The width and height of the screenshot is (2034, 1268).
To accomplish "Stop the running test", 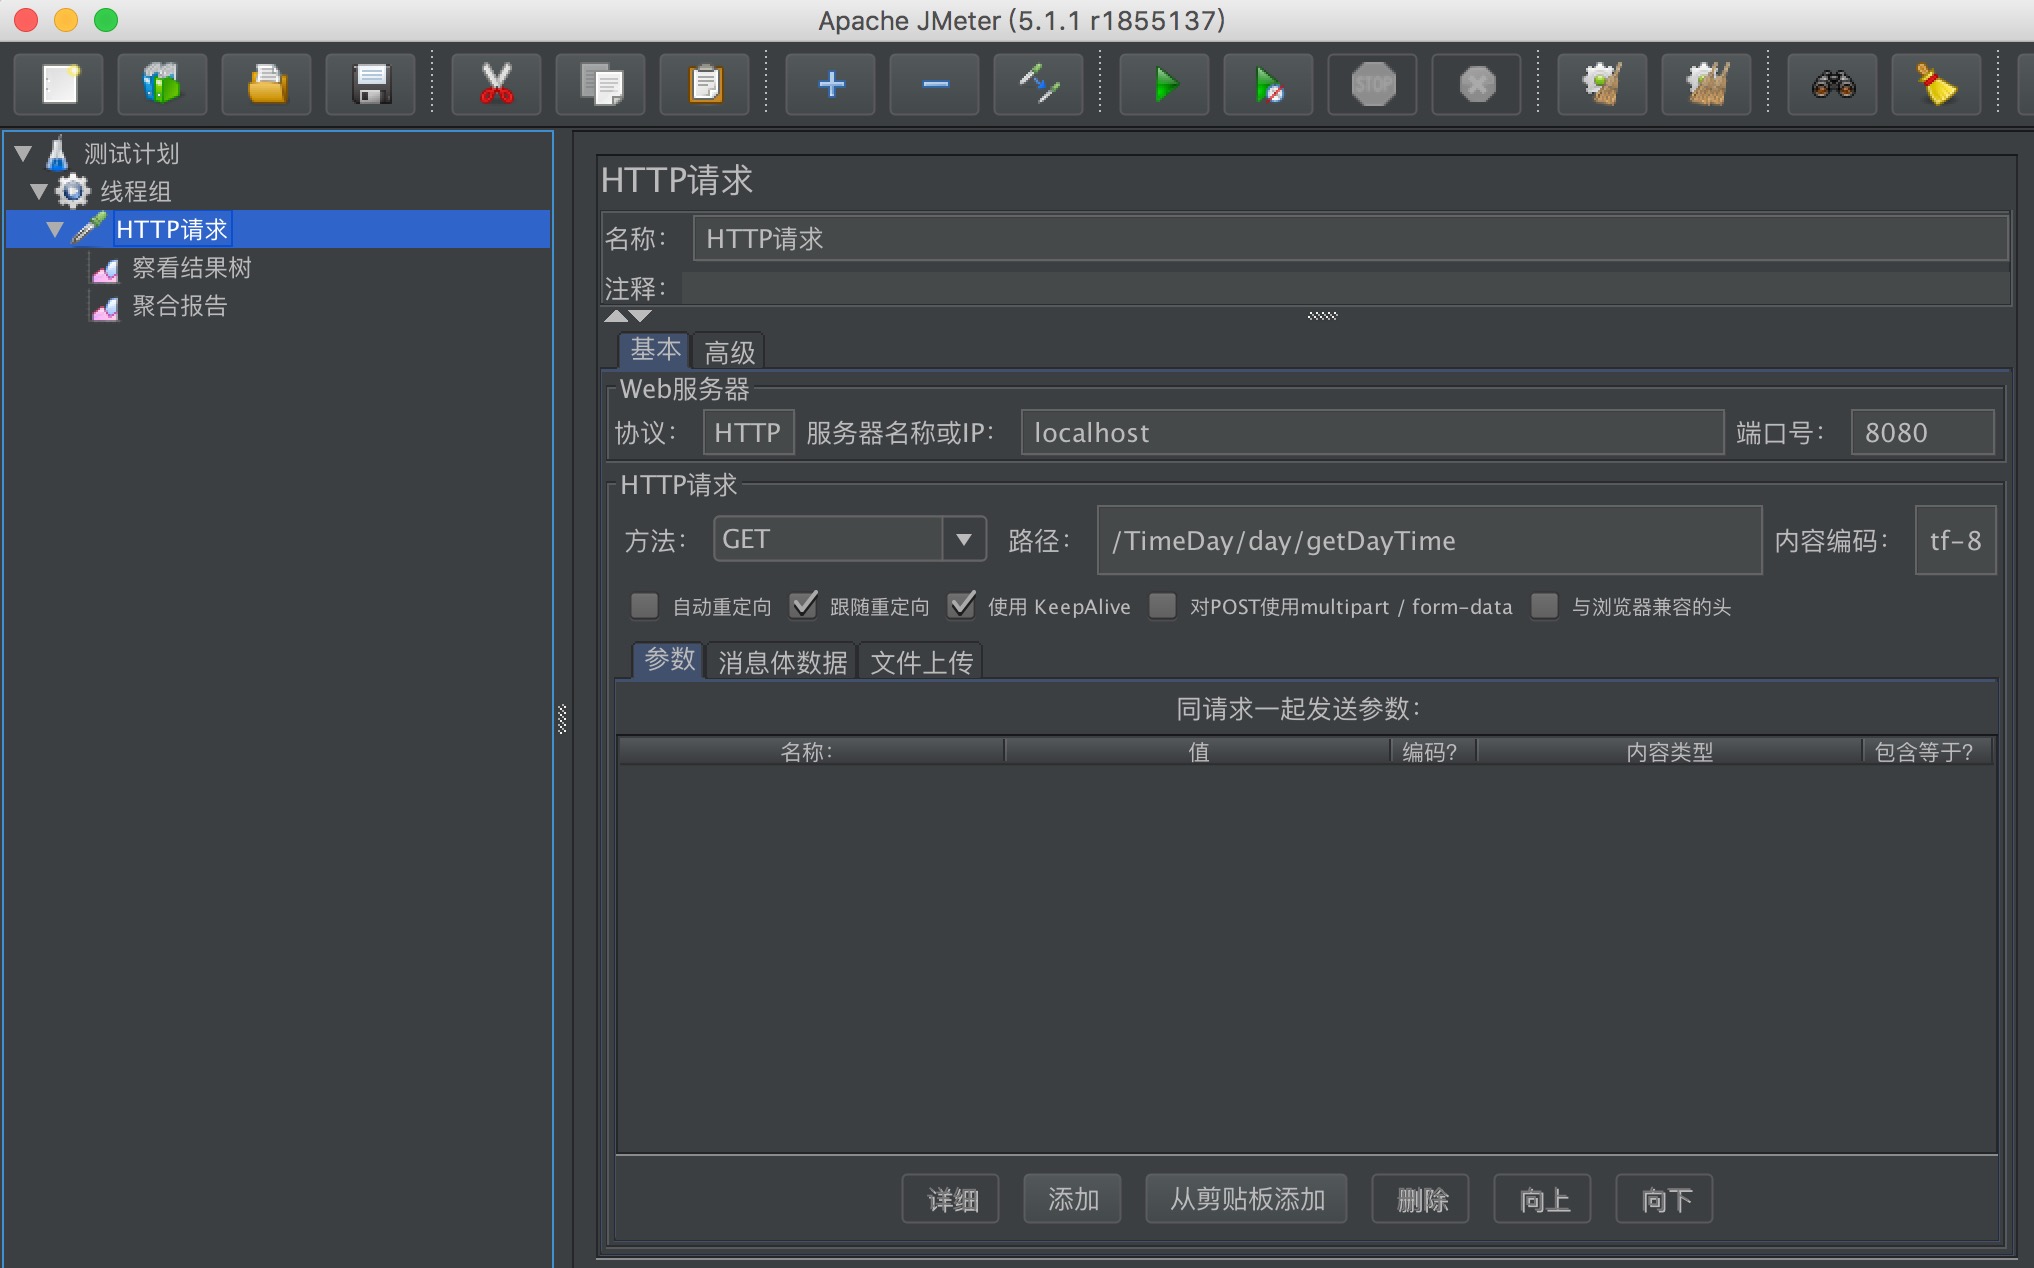I will [x=1373, y=84].
